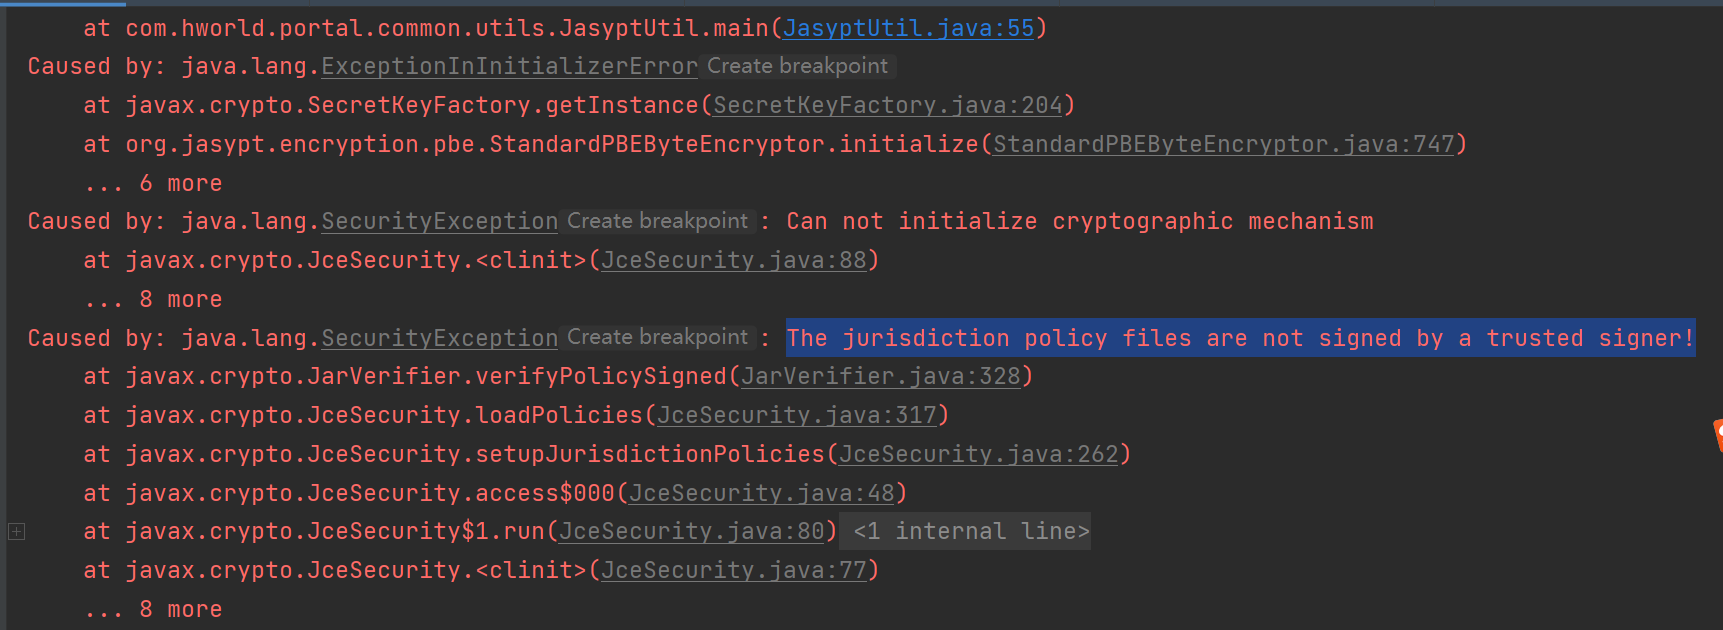Create breakpoint for 'Can not initialize' SecurityException

[657, 221]
